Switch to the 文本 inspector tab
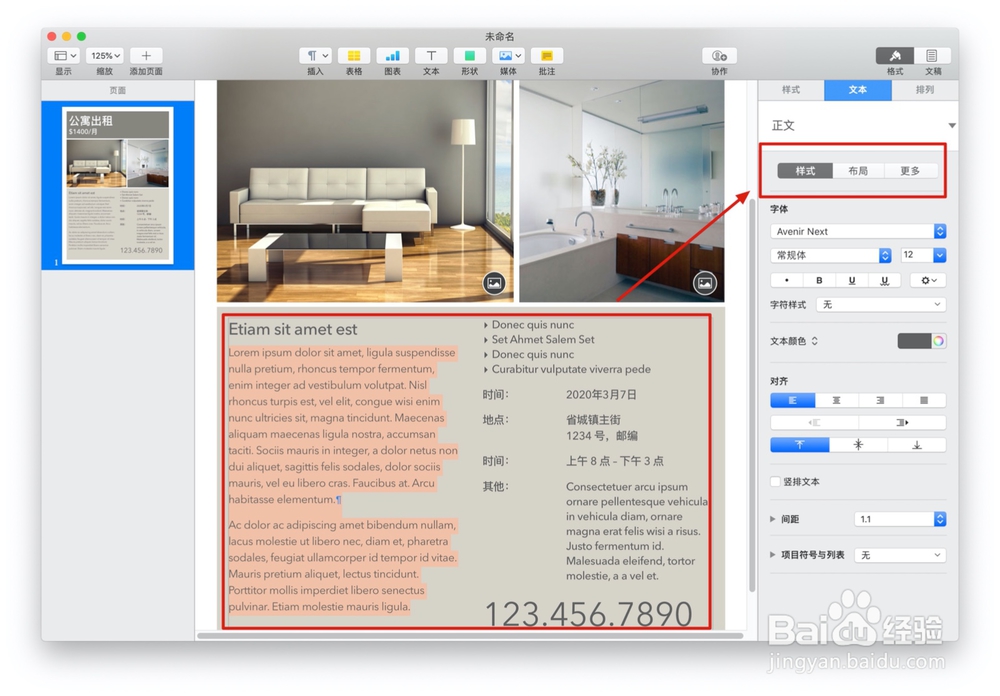The width and height of the screenshot is (1000, 696). click(x=858, y=90)
